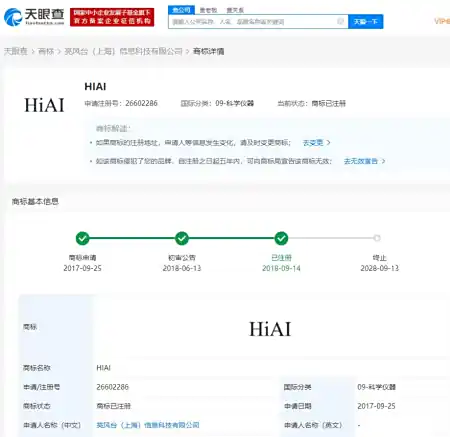Viewport: 450px width, 437px height.
Task: Go to 天眼查 breadcrumb home link
Action: click(x=16, y=51)
